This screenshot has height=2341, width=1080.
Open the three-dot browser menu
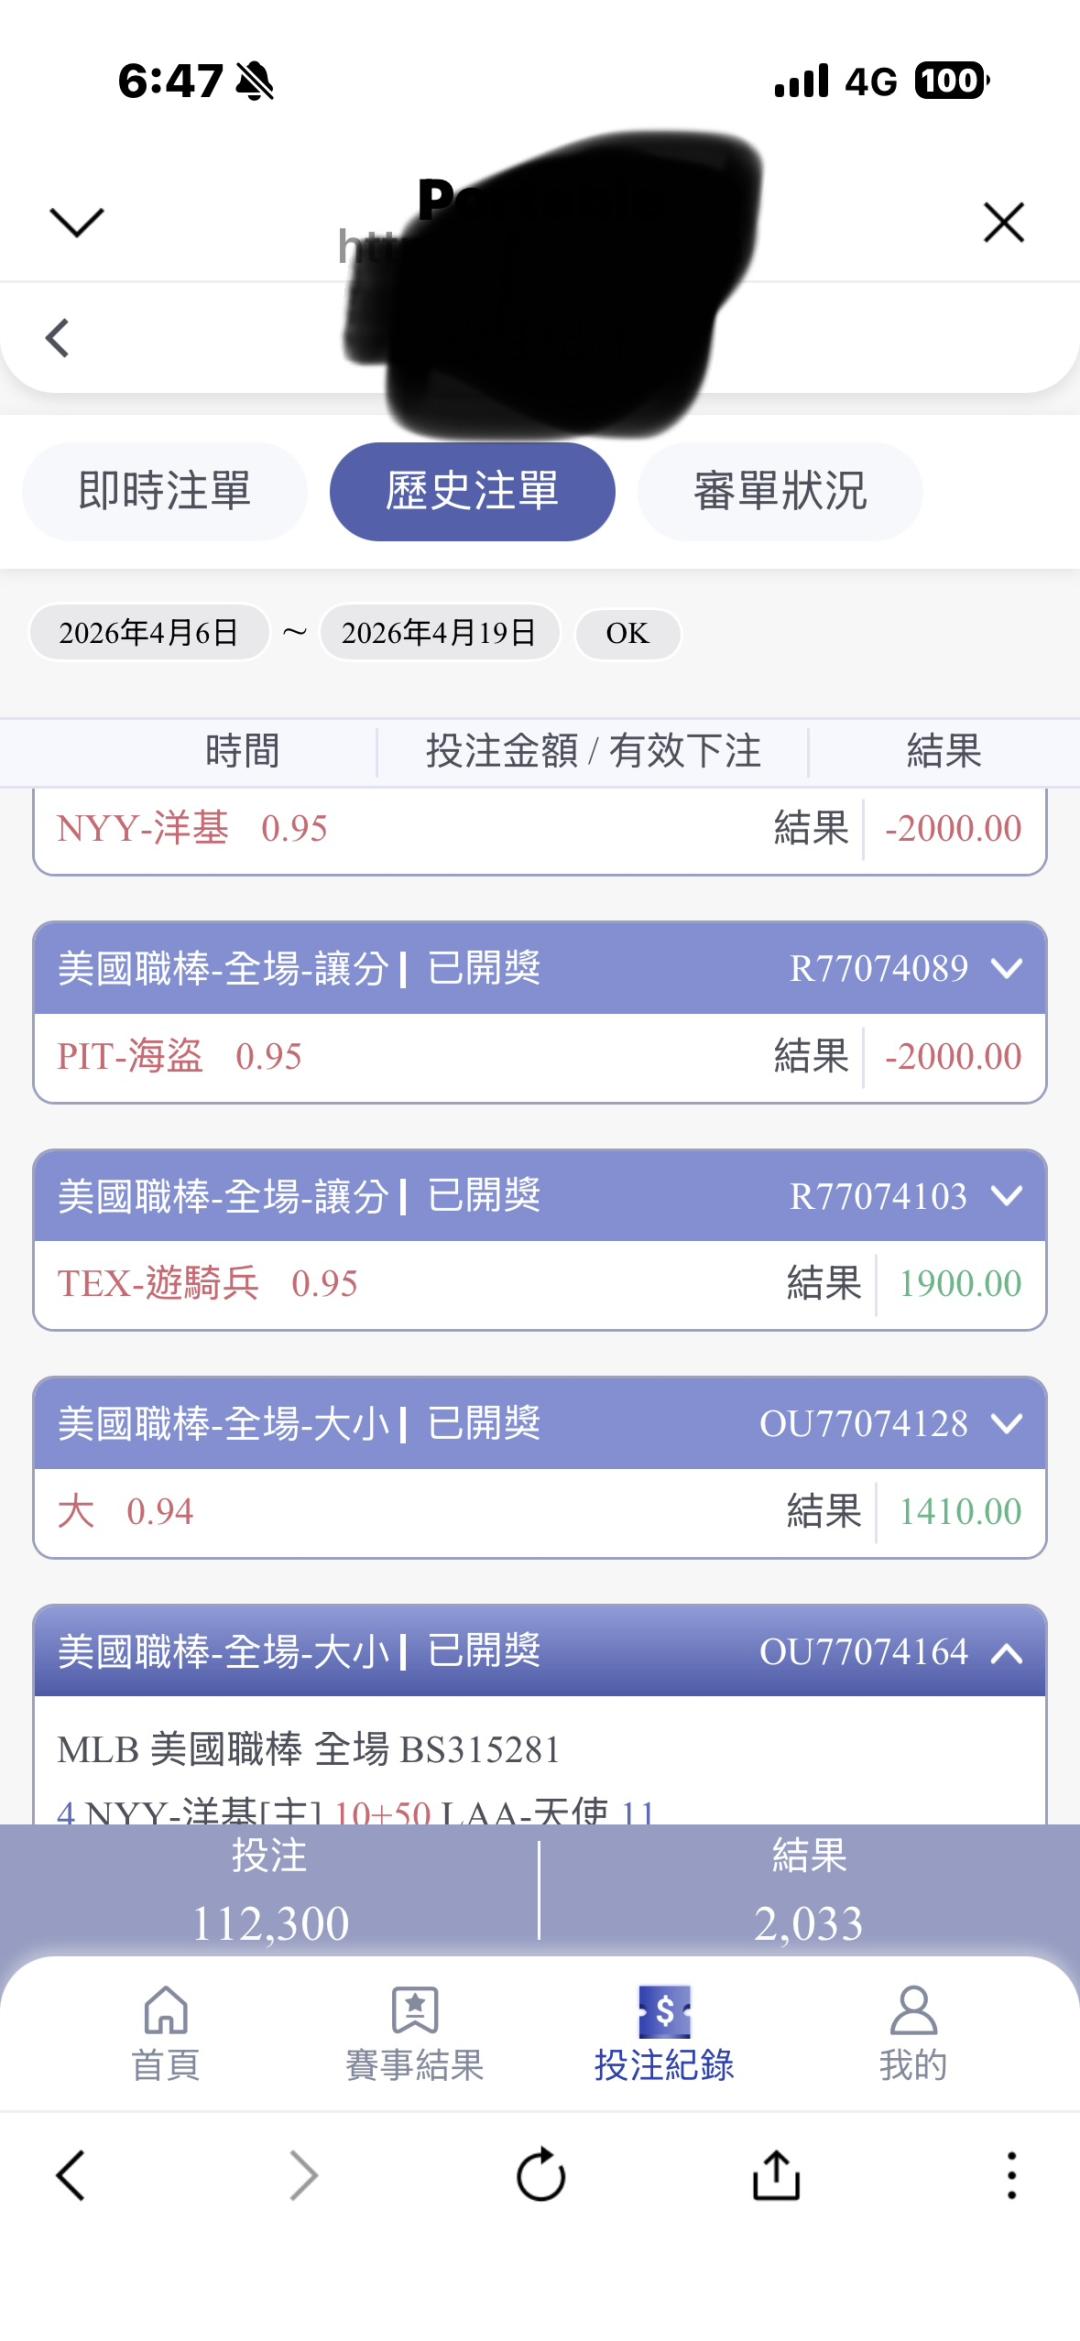coord(1011,2175)
